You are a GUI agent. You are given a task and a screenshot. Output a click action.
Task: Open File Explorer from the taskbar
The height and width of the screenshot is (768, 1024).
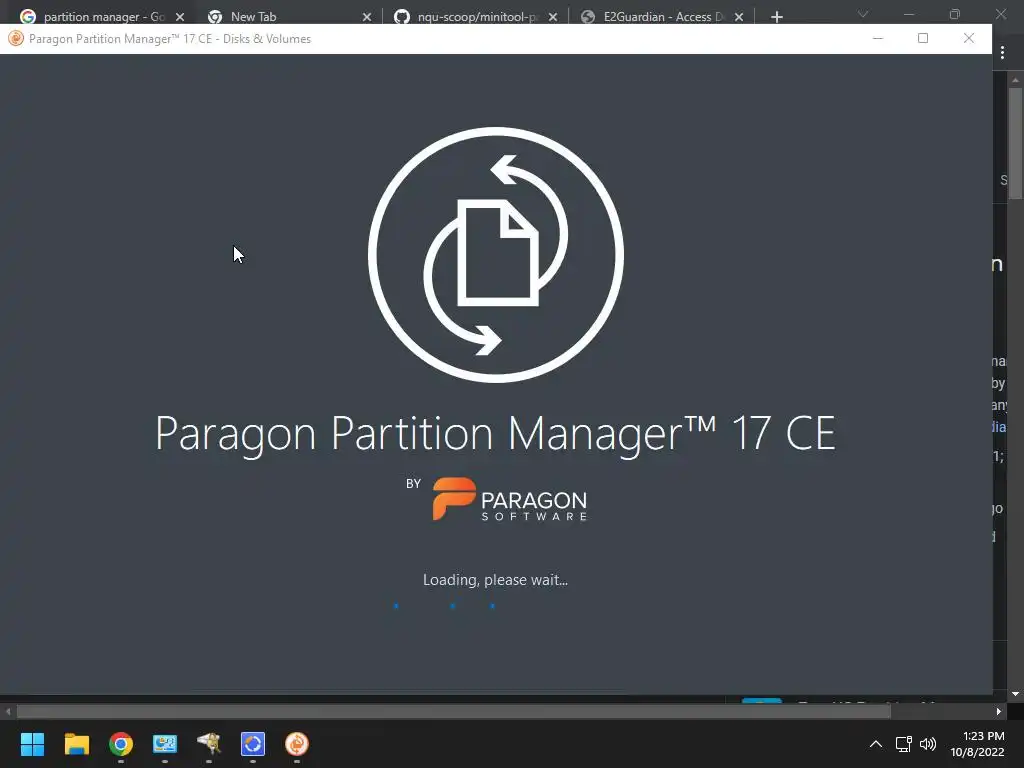pos(76,744)
